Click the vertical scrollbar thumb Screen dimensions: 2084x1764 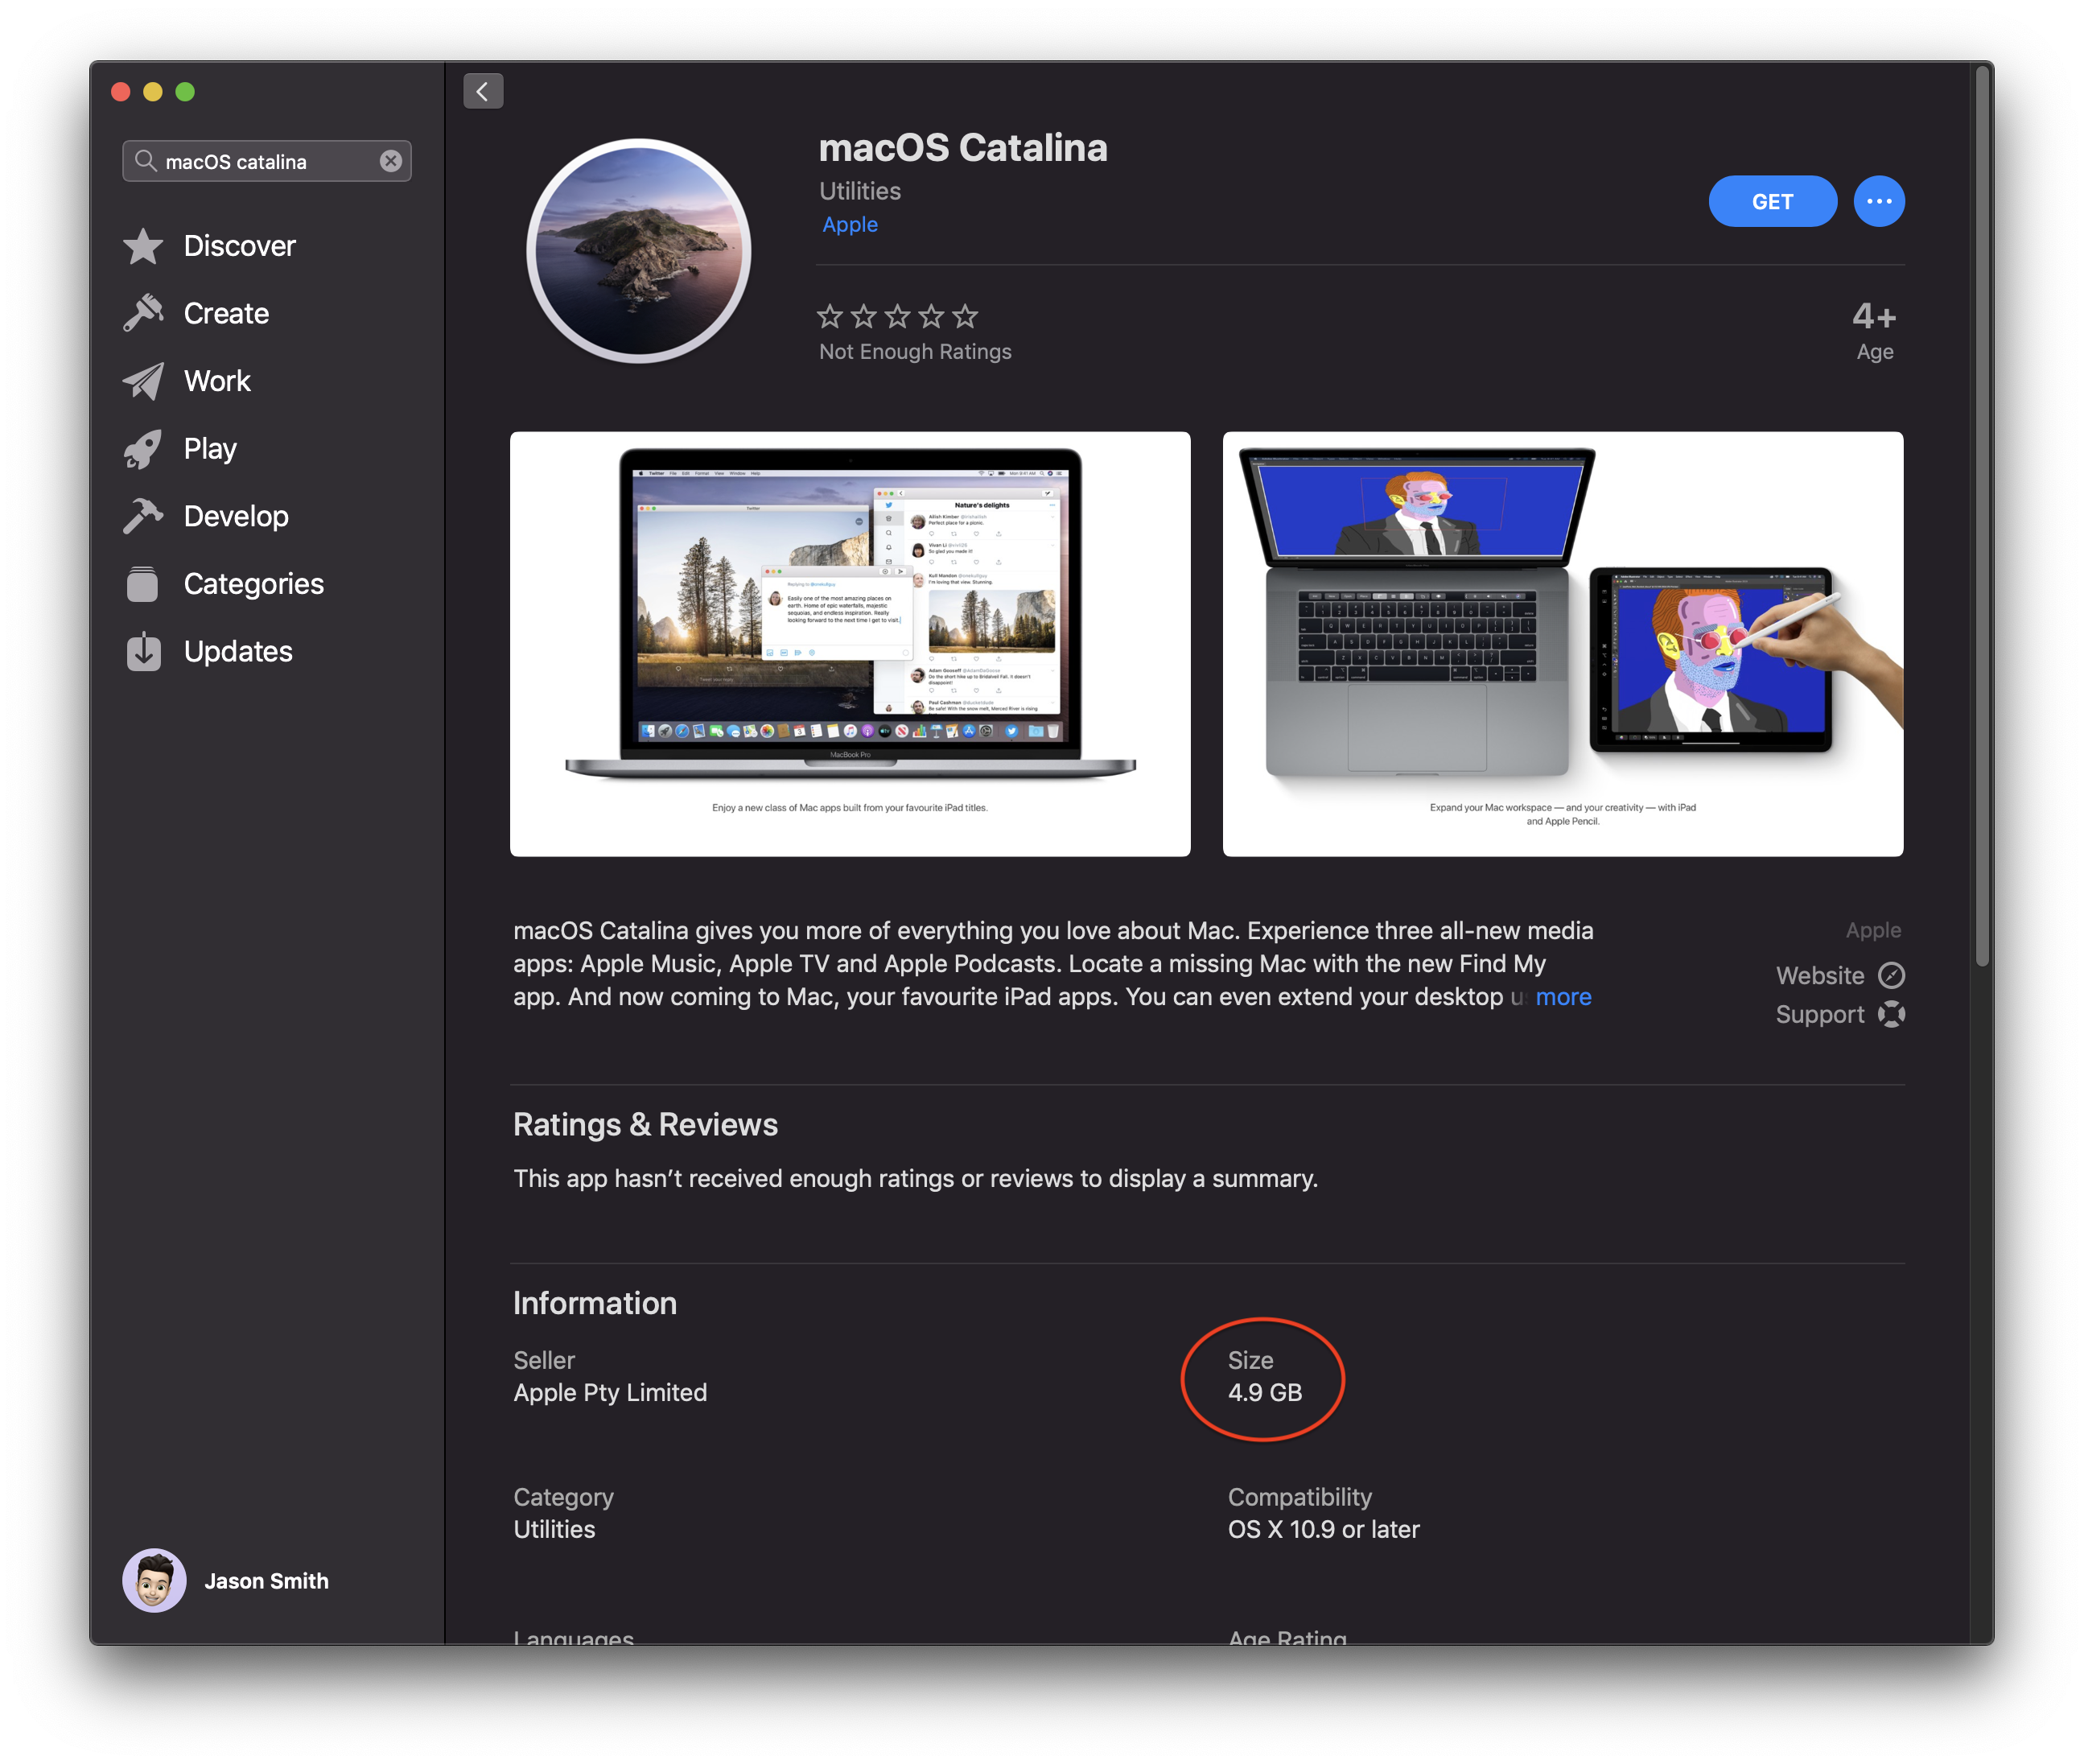(x=1981, y=515)
